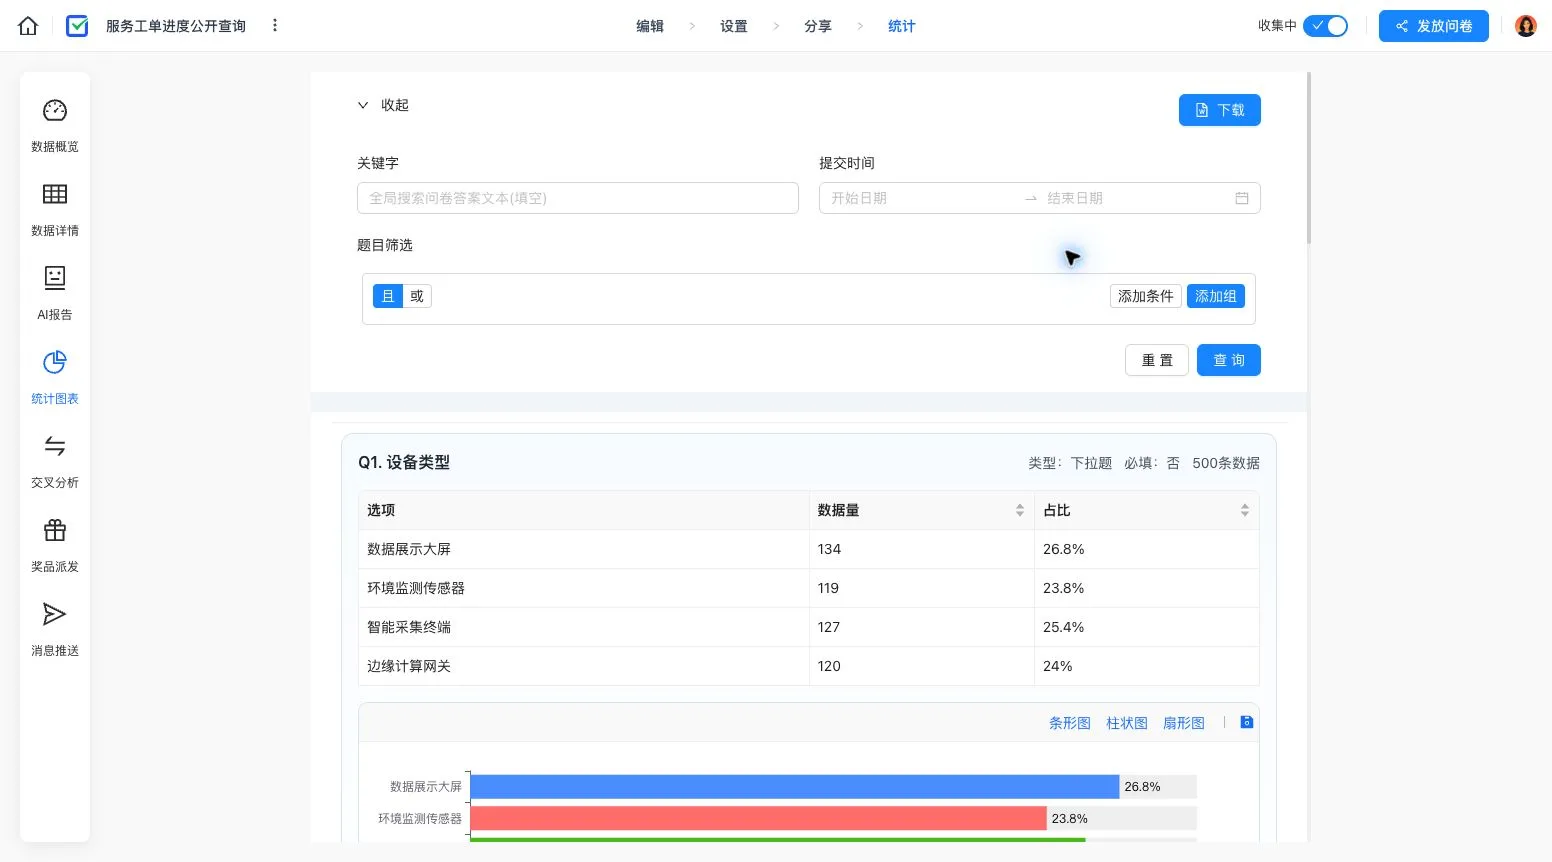Open AI报告 in sidebar
Screen dimensions: 1552x862
coord(55,293)
